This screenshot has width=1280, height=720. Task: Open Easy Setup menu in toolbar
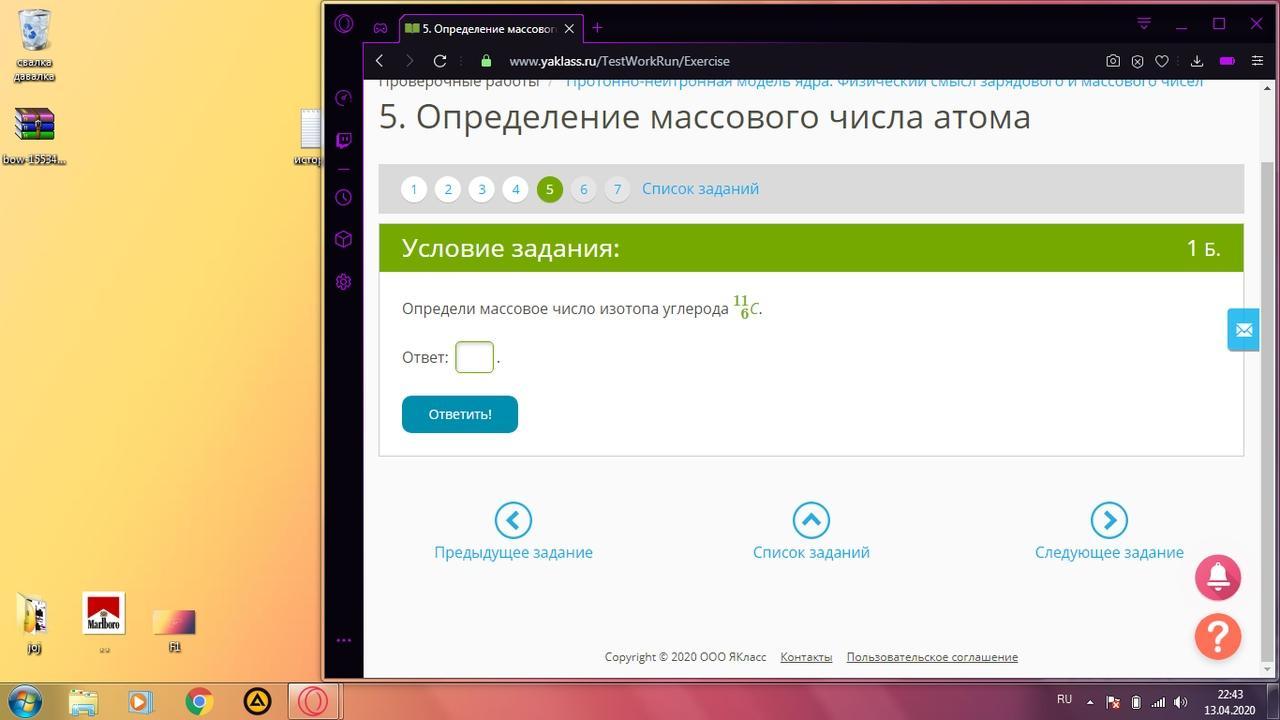click(x=1258, y=61)
